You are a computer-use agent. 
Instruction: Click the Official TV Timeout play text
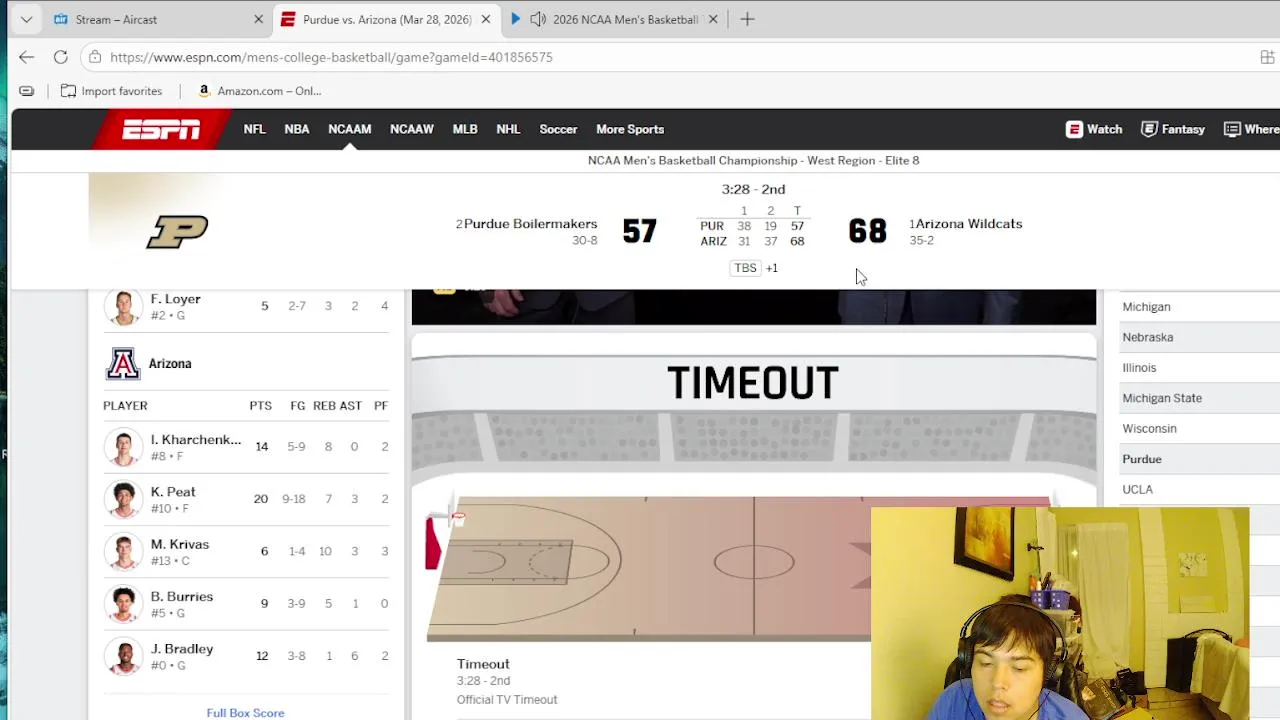pos(507,700)
